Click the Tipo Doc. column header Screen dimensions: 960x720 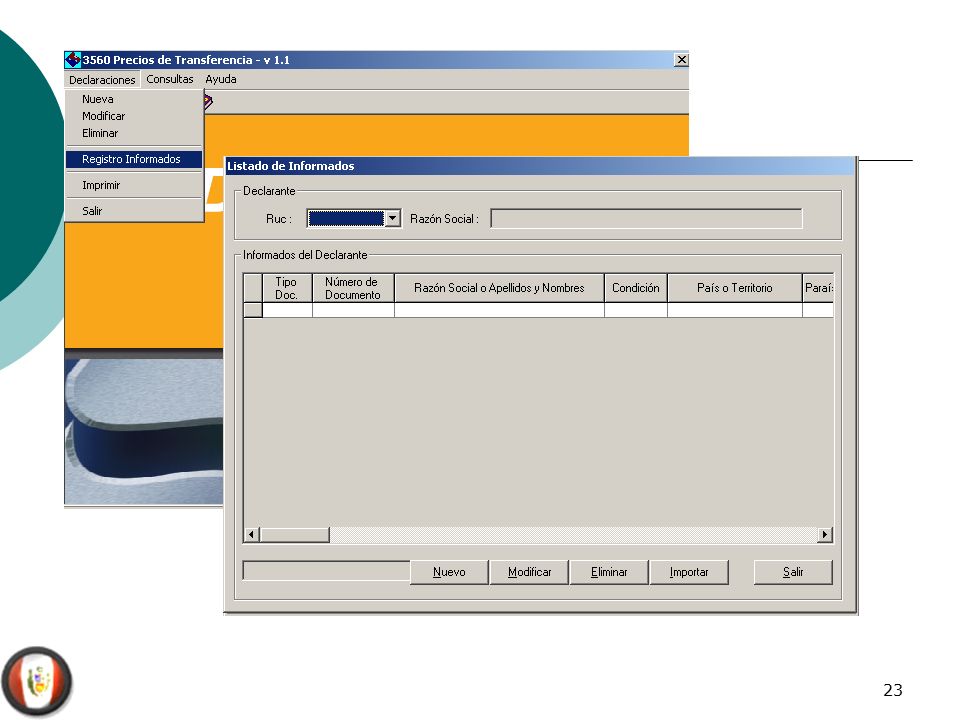pyautogui.click(x=287, y=288)
